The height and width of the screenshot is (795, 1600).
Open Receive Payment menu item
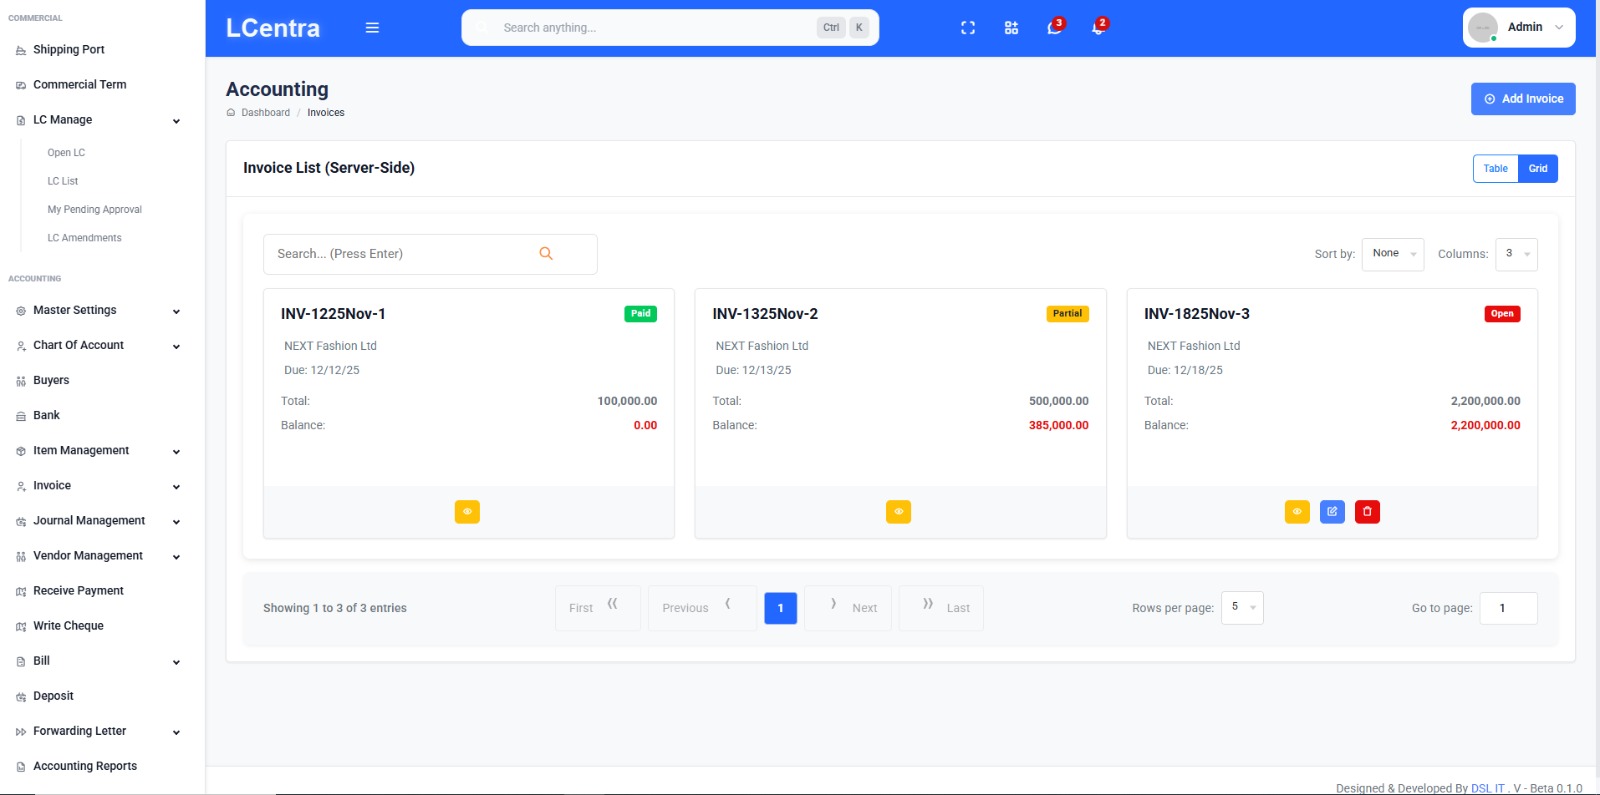[78, 591]
